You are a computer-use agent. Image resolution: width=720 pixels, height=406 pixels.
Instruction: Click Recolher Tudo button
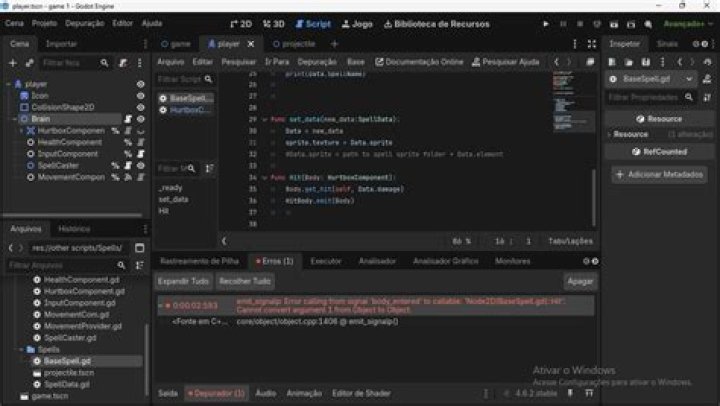point(245,281)
